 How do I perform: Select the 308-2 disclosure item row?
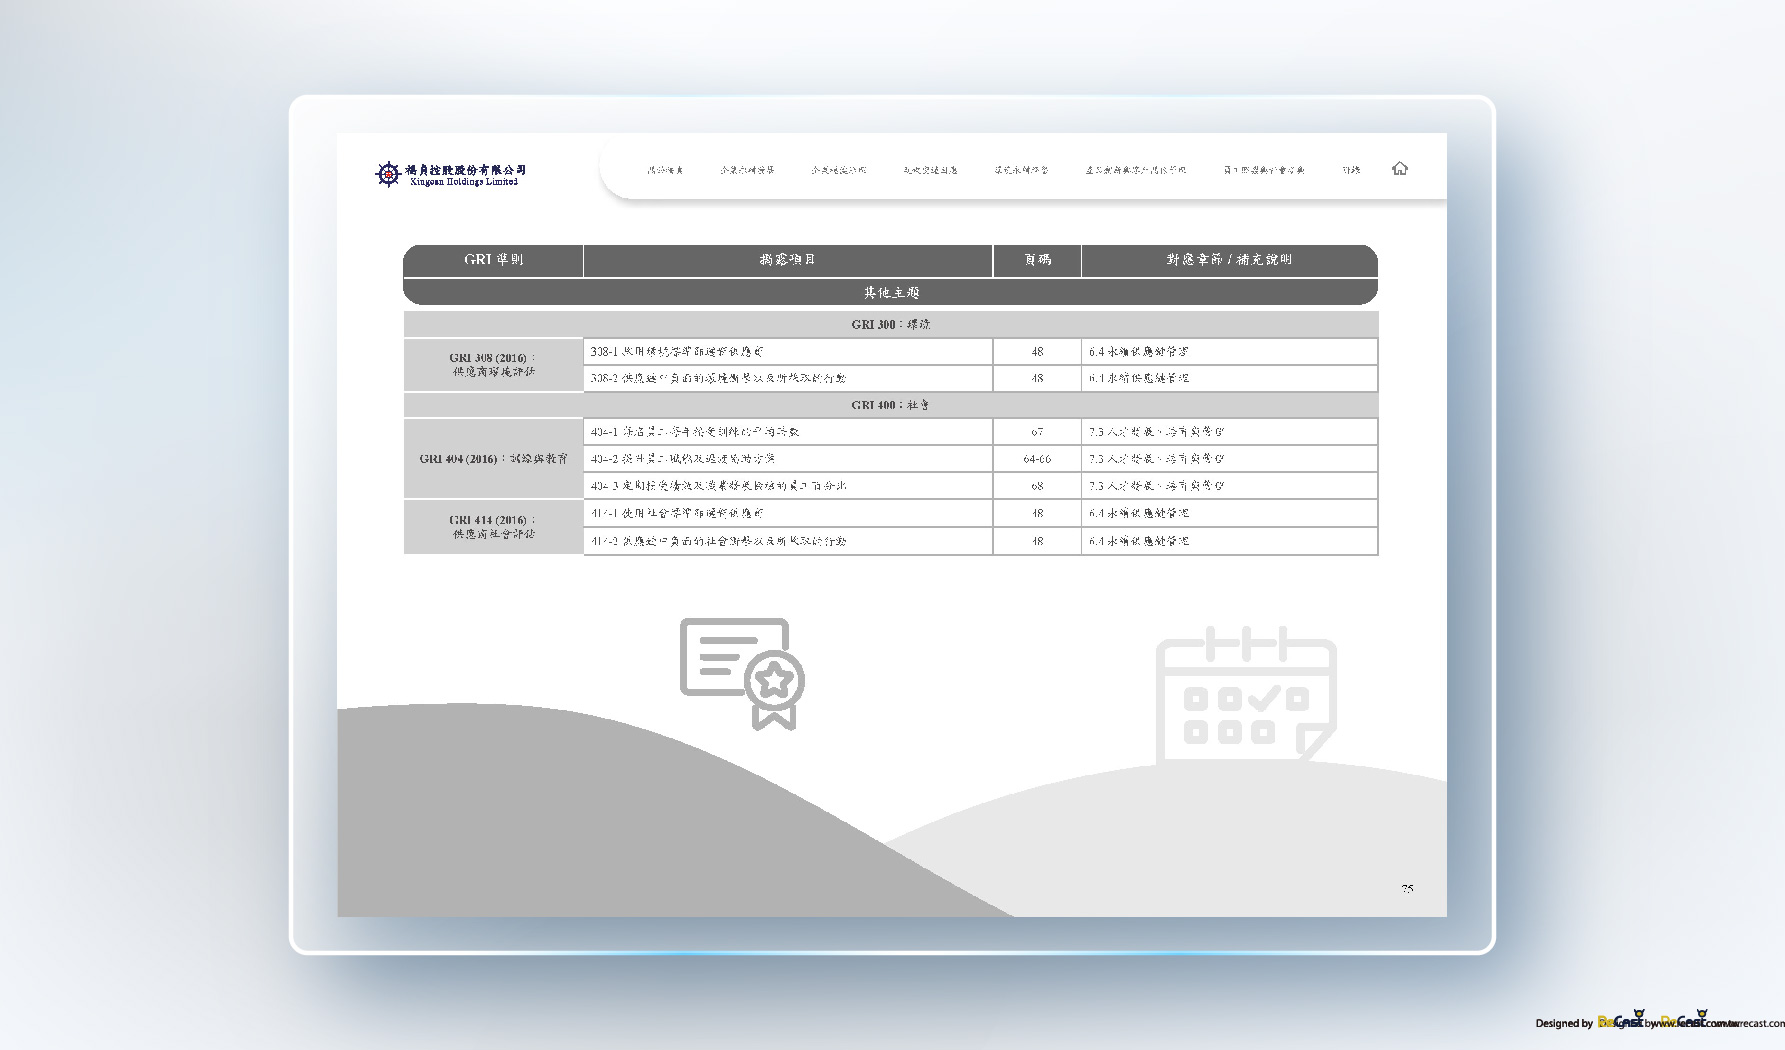(788, 379)
